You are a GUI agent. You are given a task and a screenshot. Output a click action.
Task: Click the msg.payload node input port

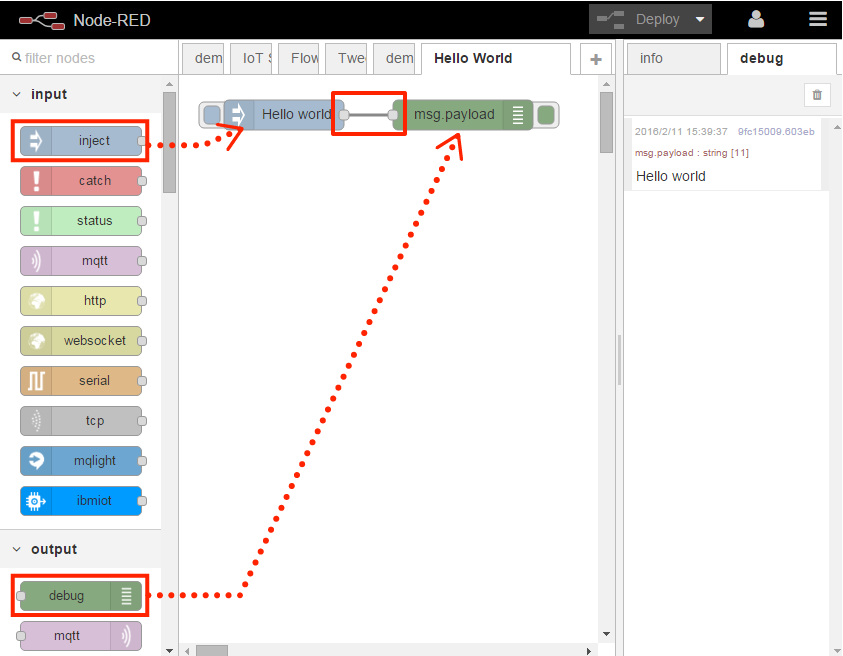pos(393,115)
